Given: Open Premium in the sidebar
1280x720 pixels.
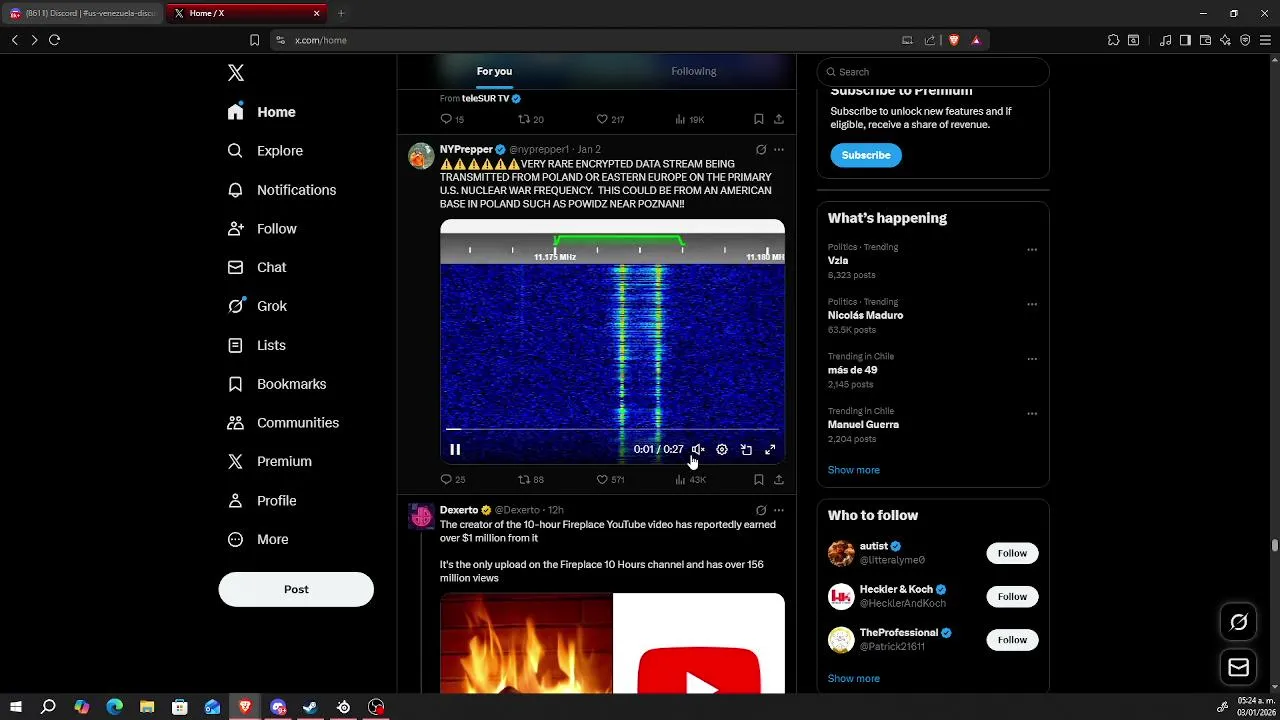Looking at the screenshot, I should click(x=270, y=462).
